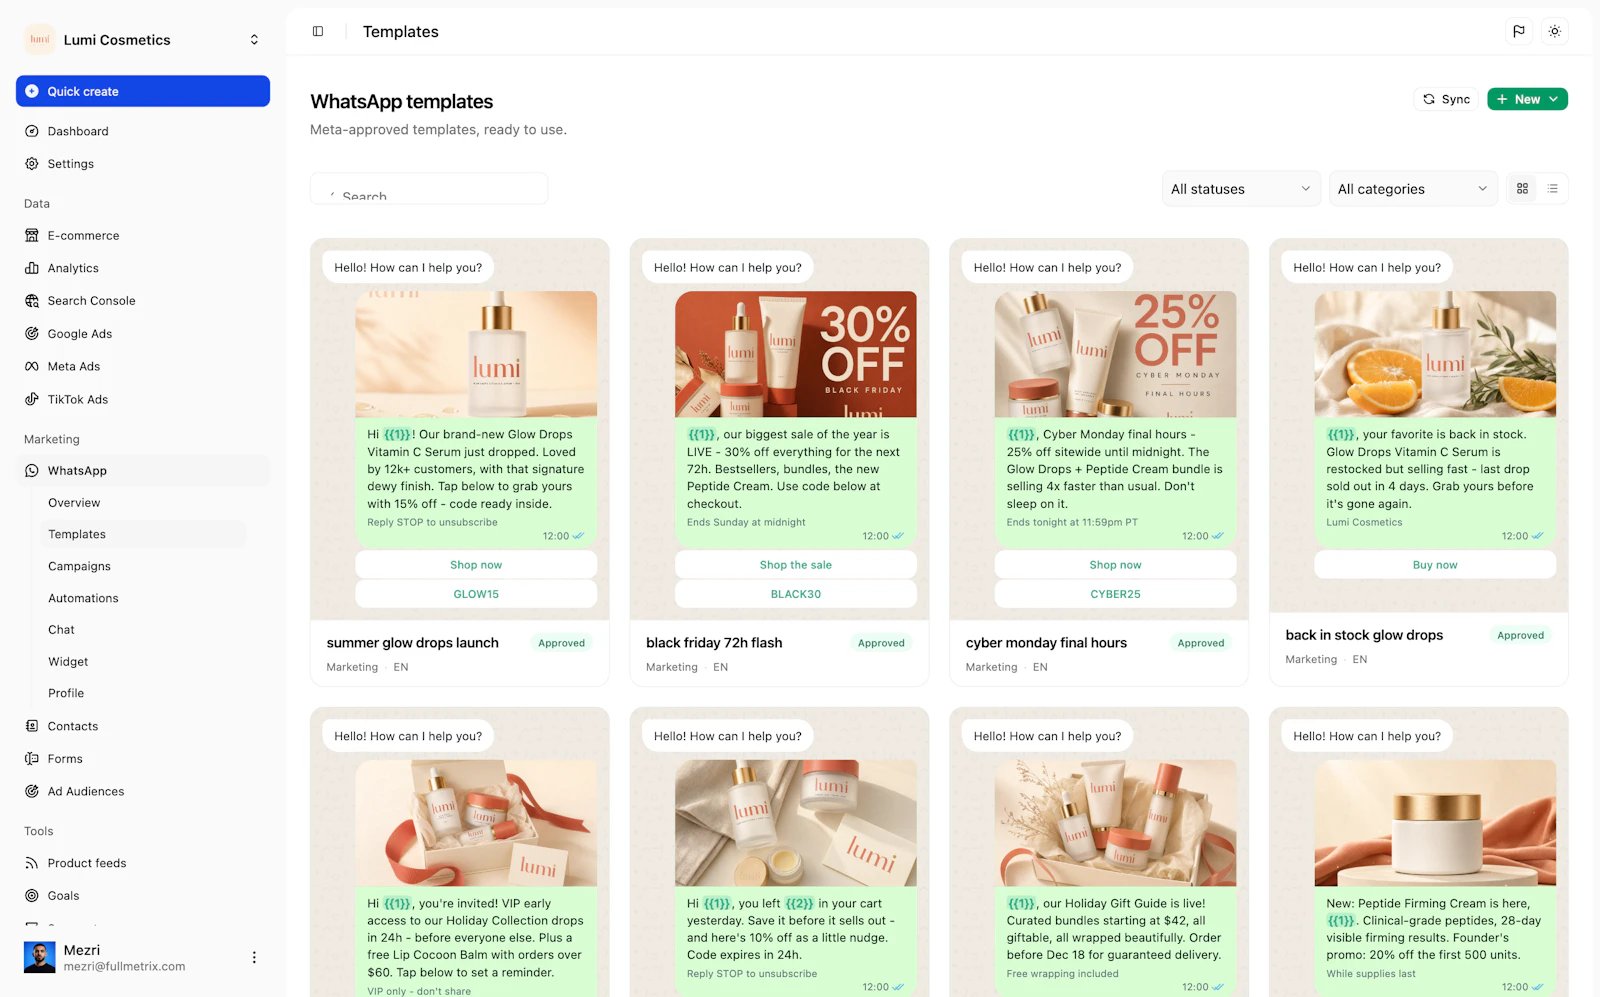Screen dimensions: 1600x997
Task: Open the 25% OFF Cyber Monday image
Action: point(1115,354)
